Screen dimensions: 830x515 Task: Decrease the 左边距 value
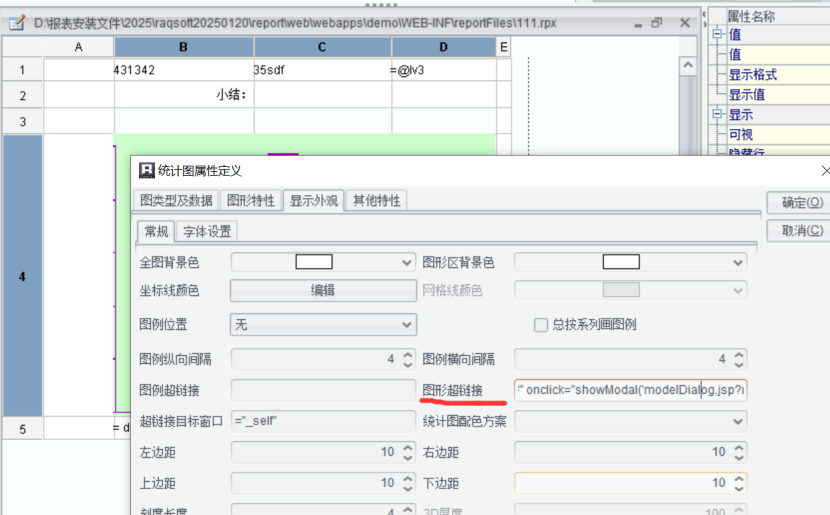408,457
